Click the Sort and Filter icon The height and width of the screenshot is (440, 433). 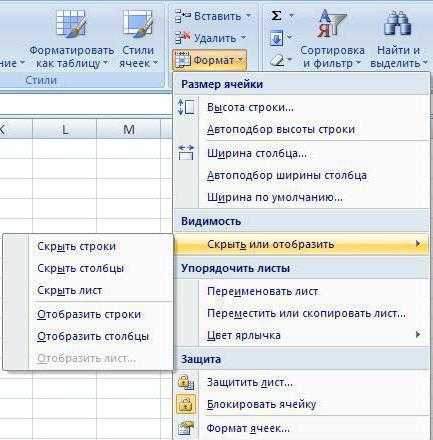tap(332, 23)
